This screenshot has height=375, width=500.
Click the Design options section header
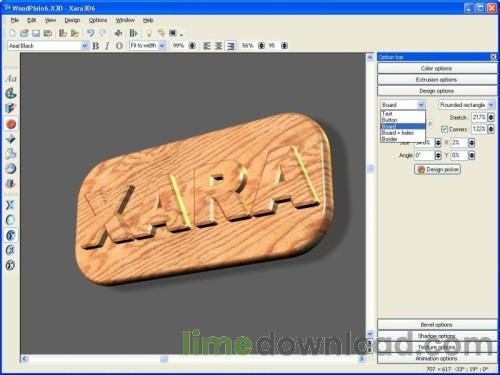(x=437, y=91)
